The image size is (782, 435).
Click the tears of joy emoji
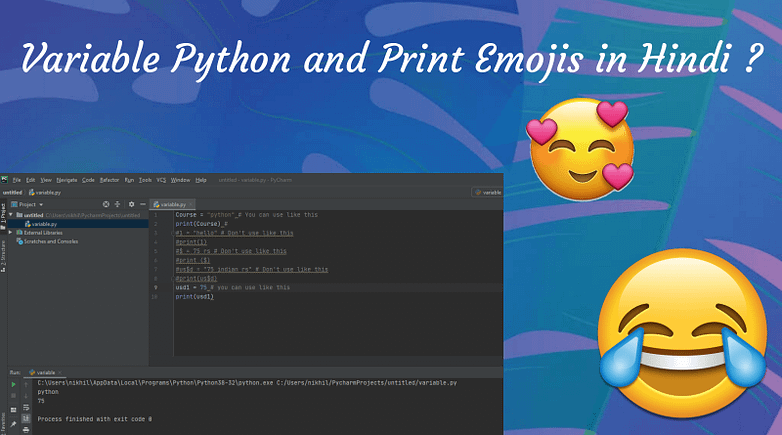tap(683, 333)
